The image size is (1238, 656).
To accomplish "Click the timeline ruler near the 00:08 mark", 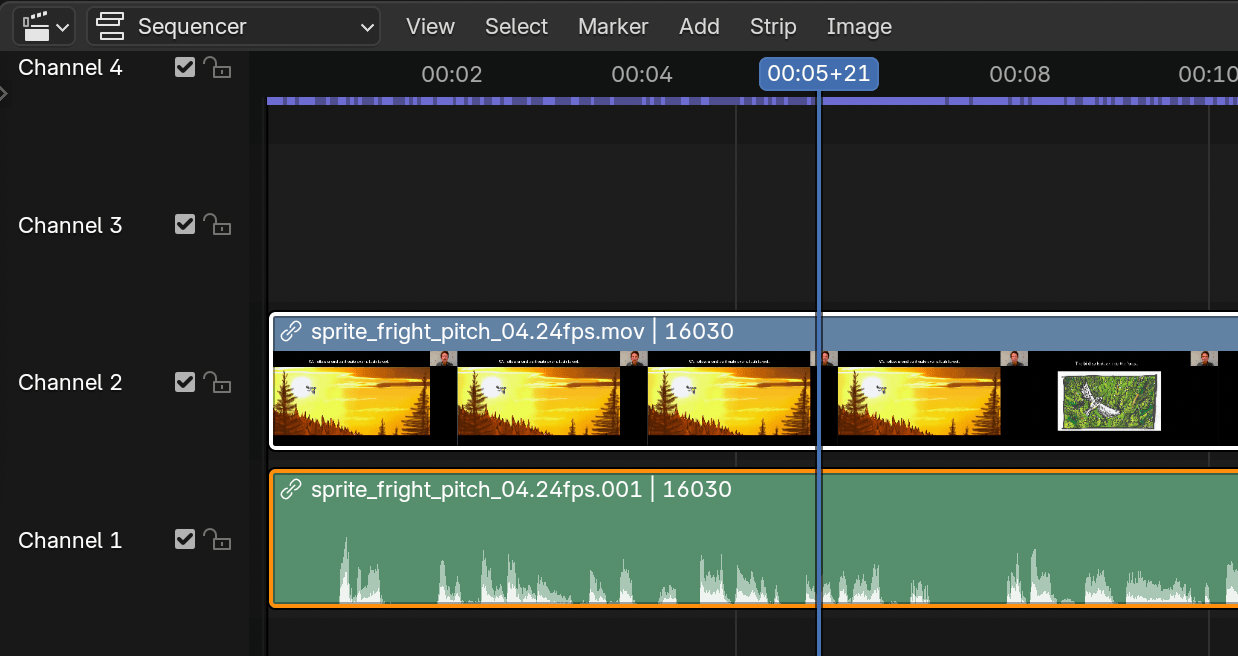I will click(x=1019, y=74).
